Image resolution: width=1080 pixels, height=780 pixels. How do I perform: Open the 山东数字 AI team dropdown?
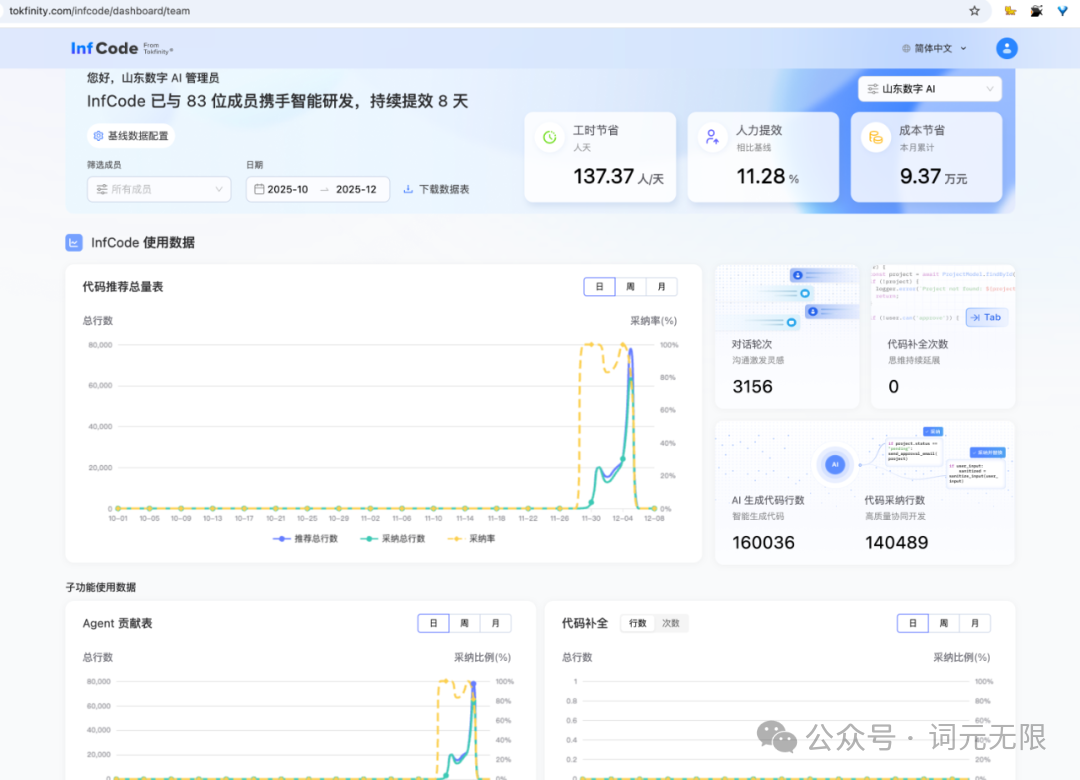[929, 89]
